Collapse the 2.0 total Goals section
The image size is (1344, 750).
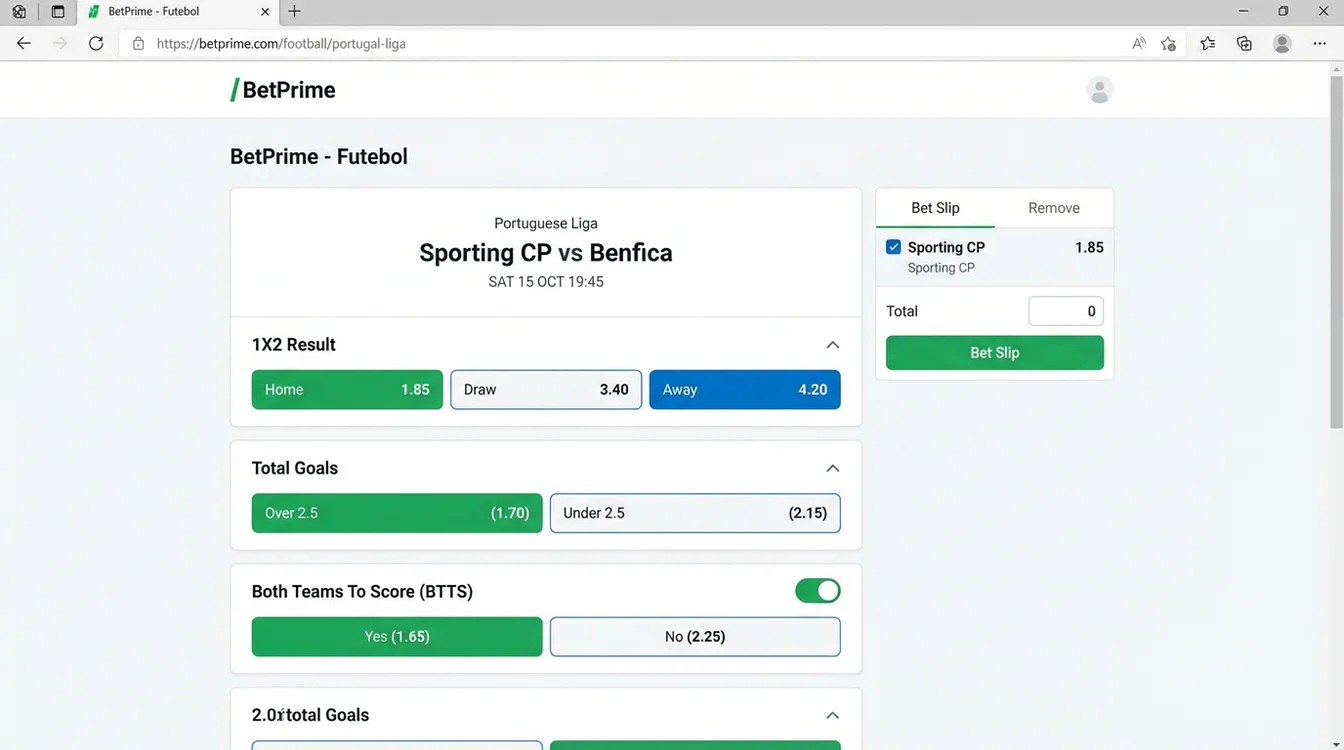[x=832, y=716]
